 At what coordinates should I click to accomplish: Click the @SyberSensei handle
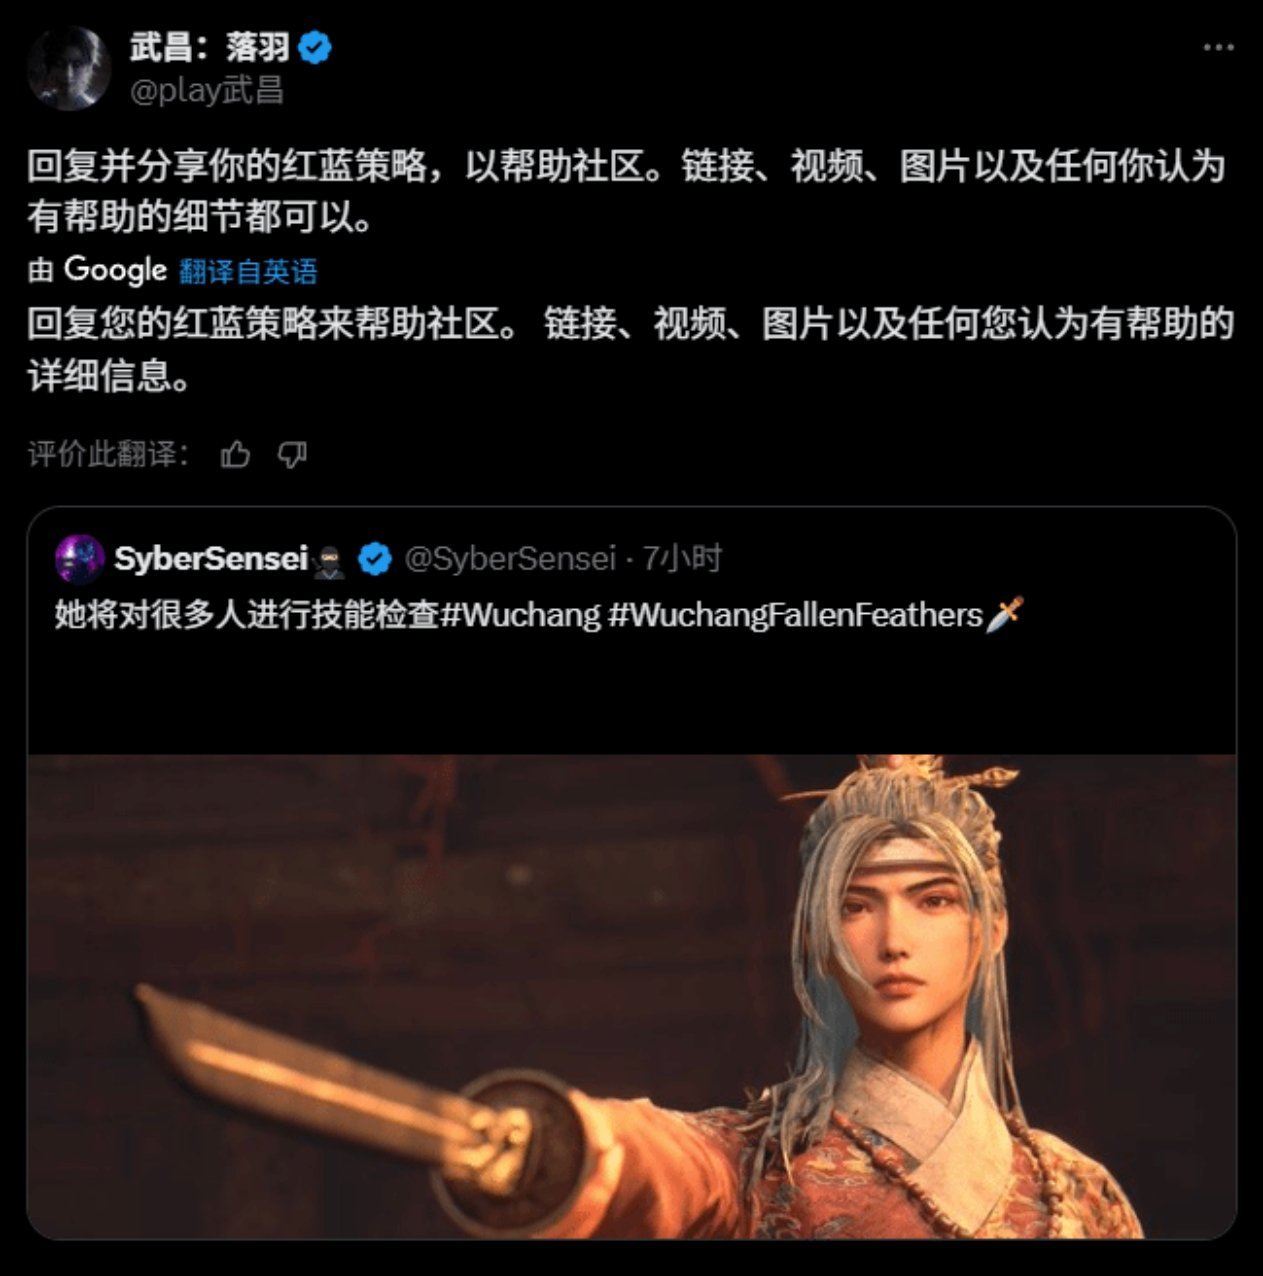(x=510, y=558)
